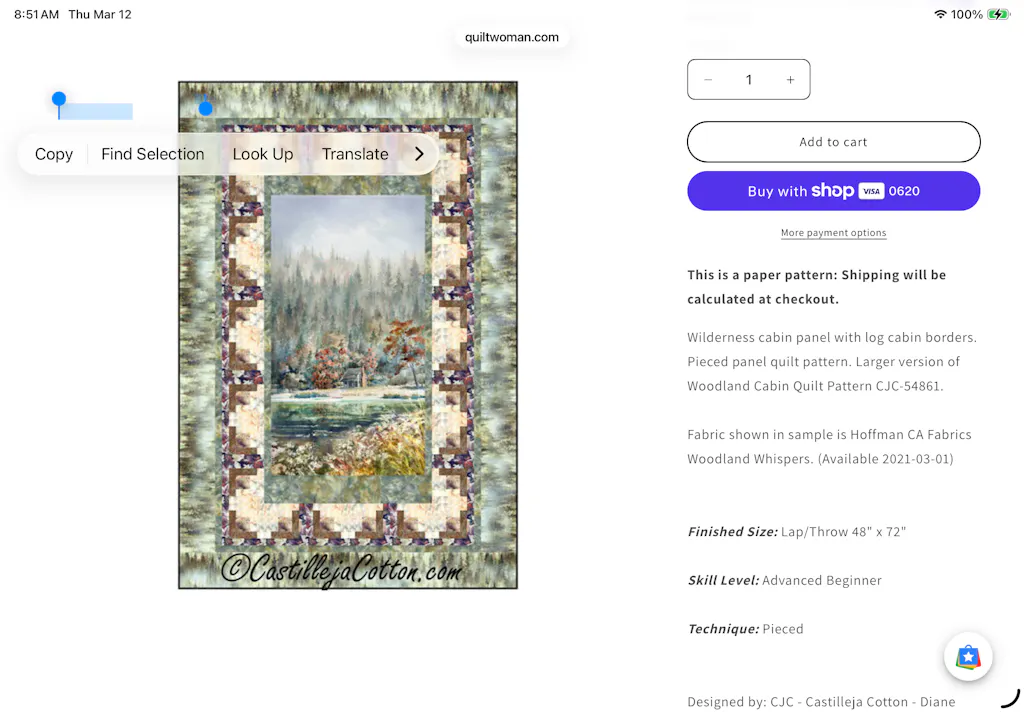Tap the 8:51 AM clock in the status bar

[x=37, y=14]
